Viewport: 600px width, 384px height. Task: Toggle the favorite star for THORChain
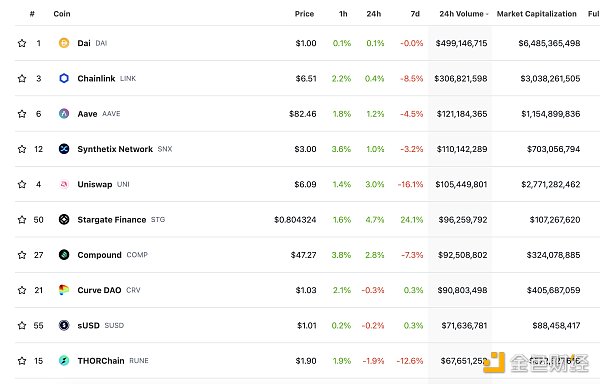[22, 361]
